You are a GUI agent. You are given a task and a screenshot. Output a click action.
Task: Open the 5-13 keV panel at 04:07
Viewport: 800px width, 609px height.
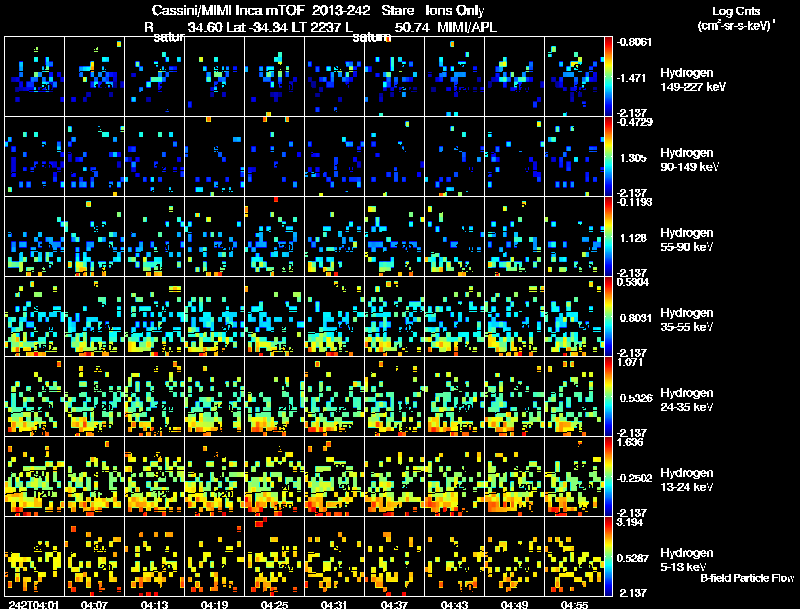tap(94, 556)
